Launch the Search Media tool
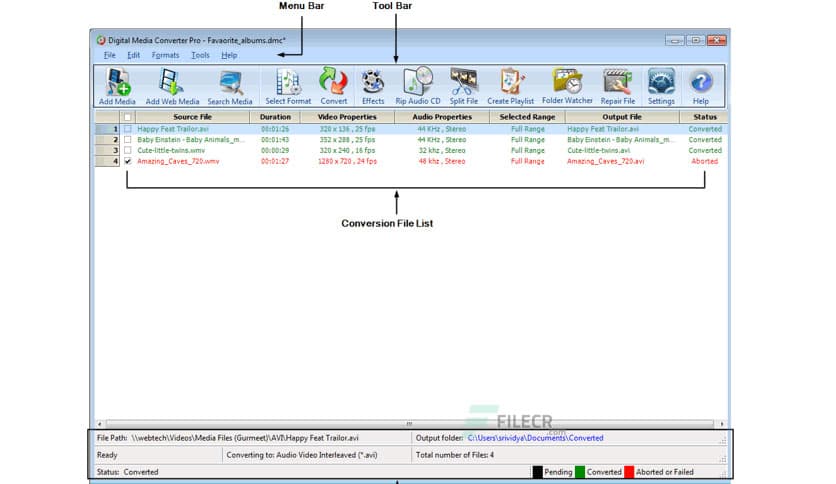This screenshot has height=484, width=836. [230, 86]
